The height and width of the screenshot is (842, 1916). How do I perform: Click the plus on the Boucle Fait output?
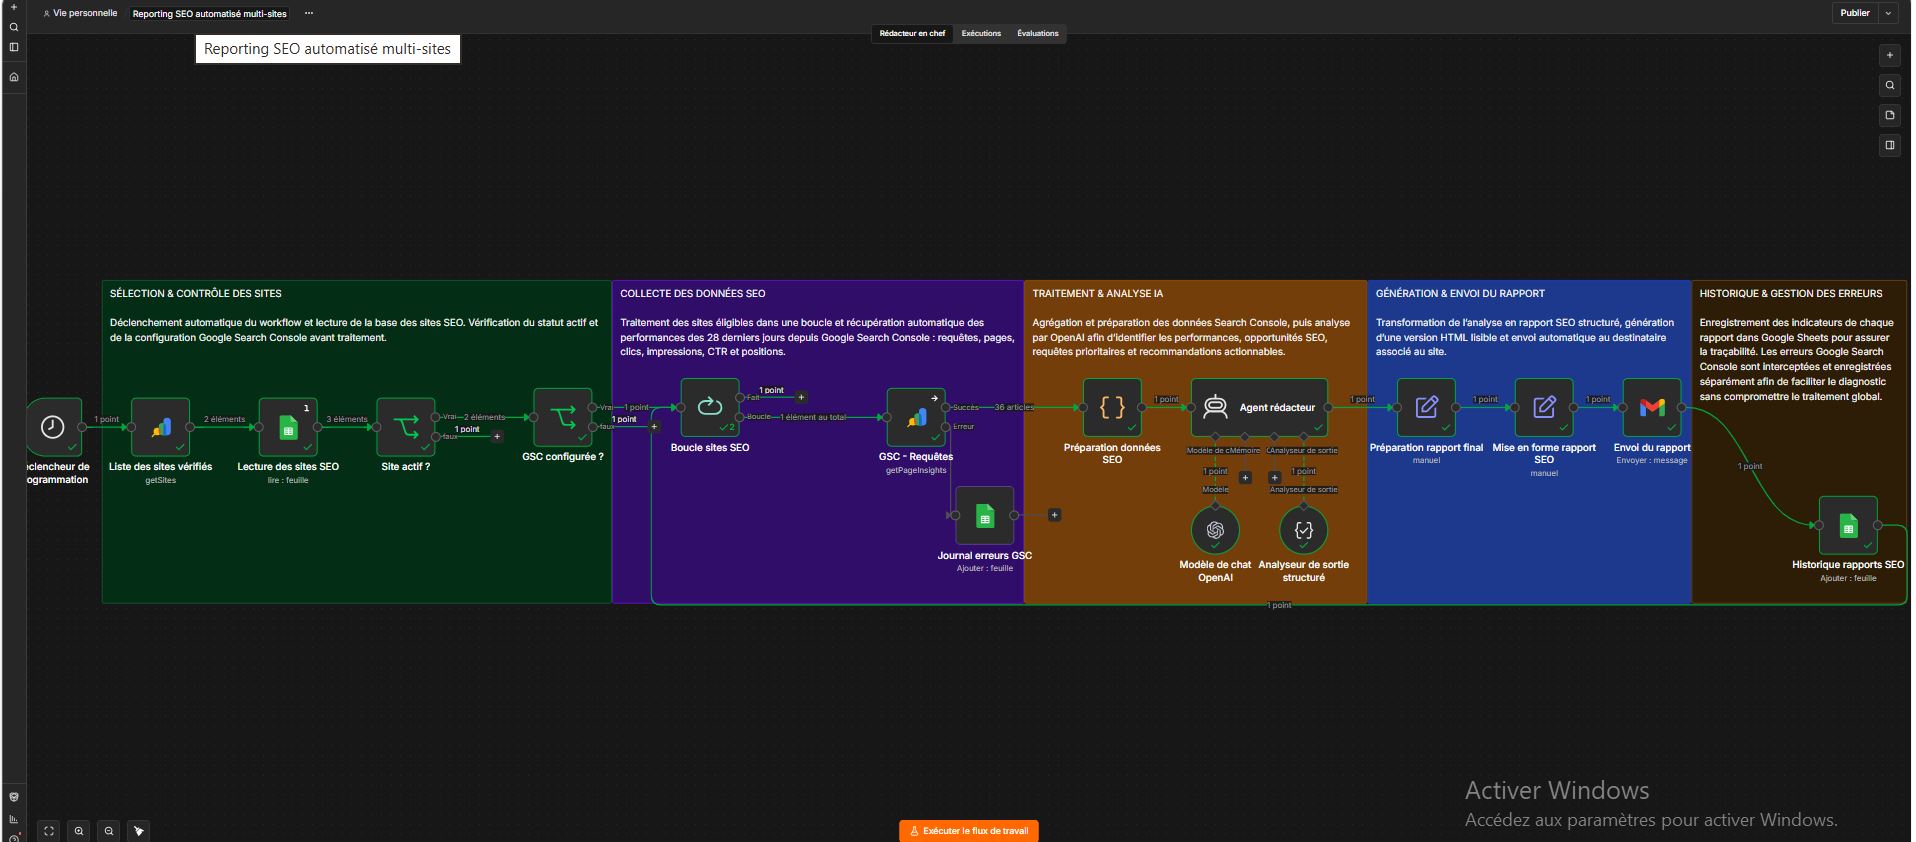click(801, 397)
